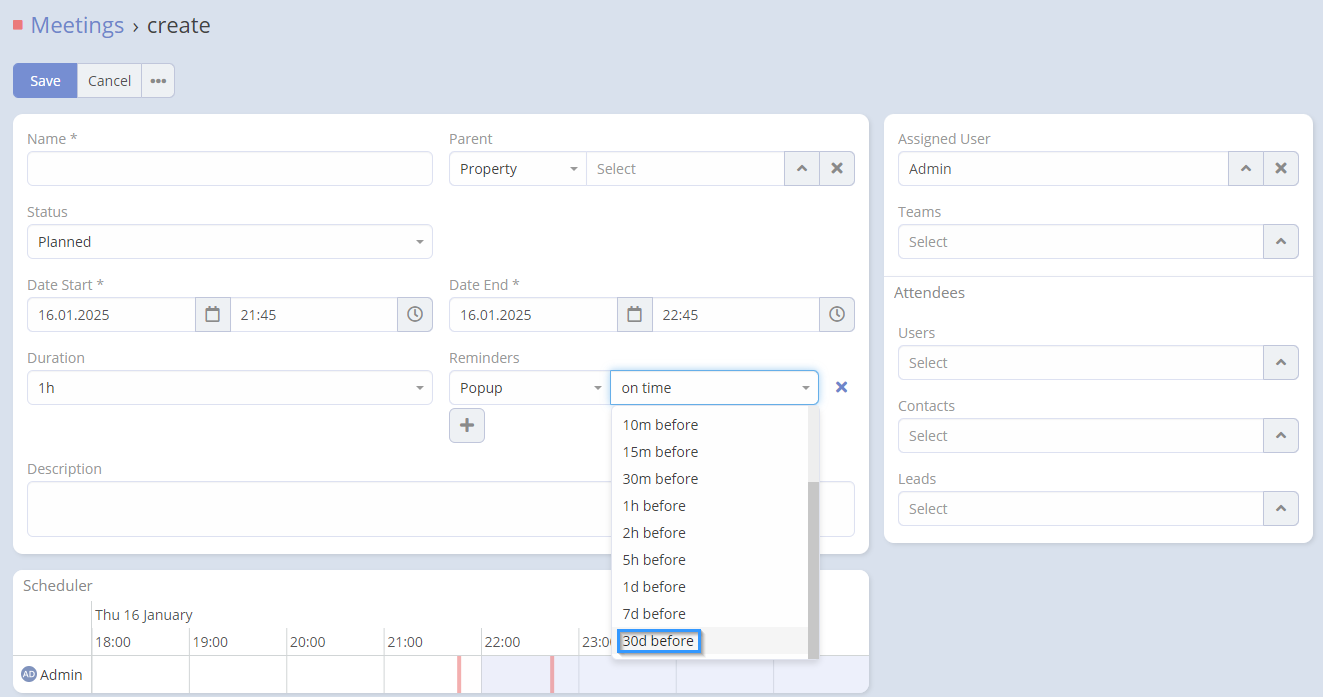The image size is (1323, 697).
Task: Select the 15m before reminder option
Action: [x=660, y=452]
